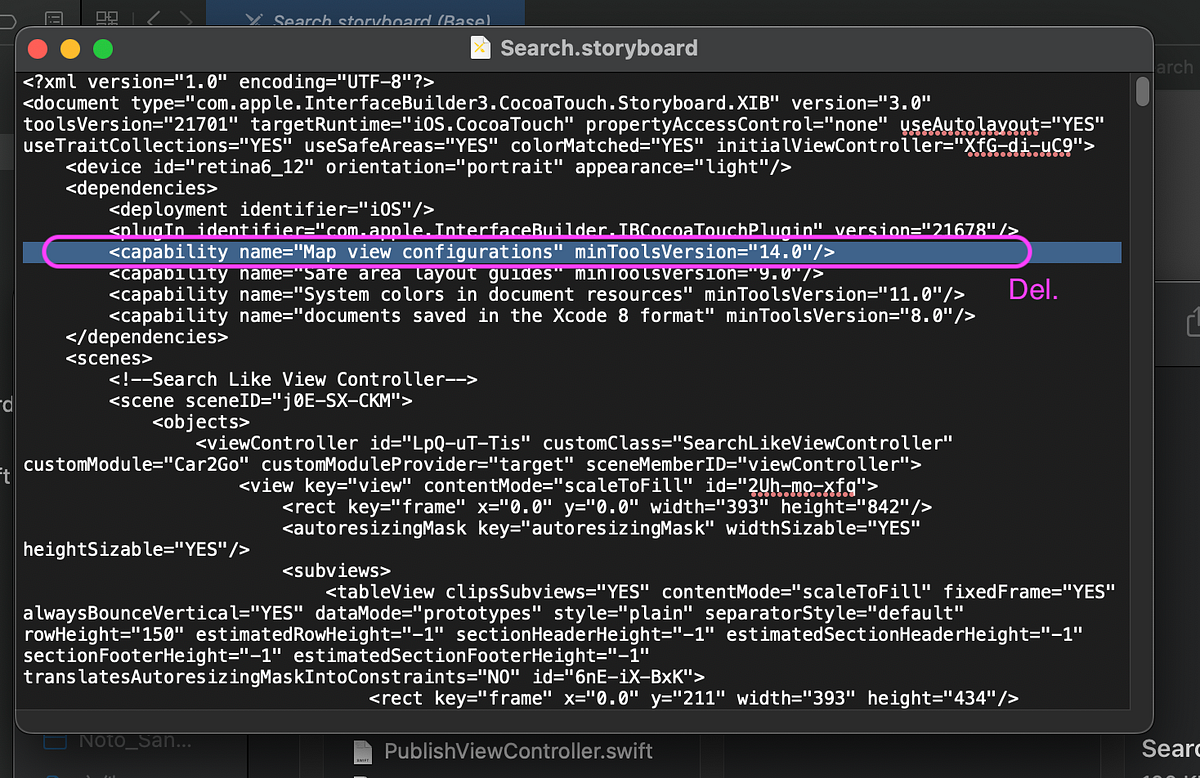1200x778 pixels.
Task: Open the editor options icon in the toolbar
Action: (x=108, y=18)
